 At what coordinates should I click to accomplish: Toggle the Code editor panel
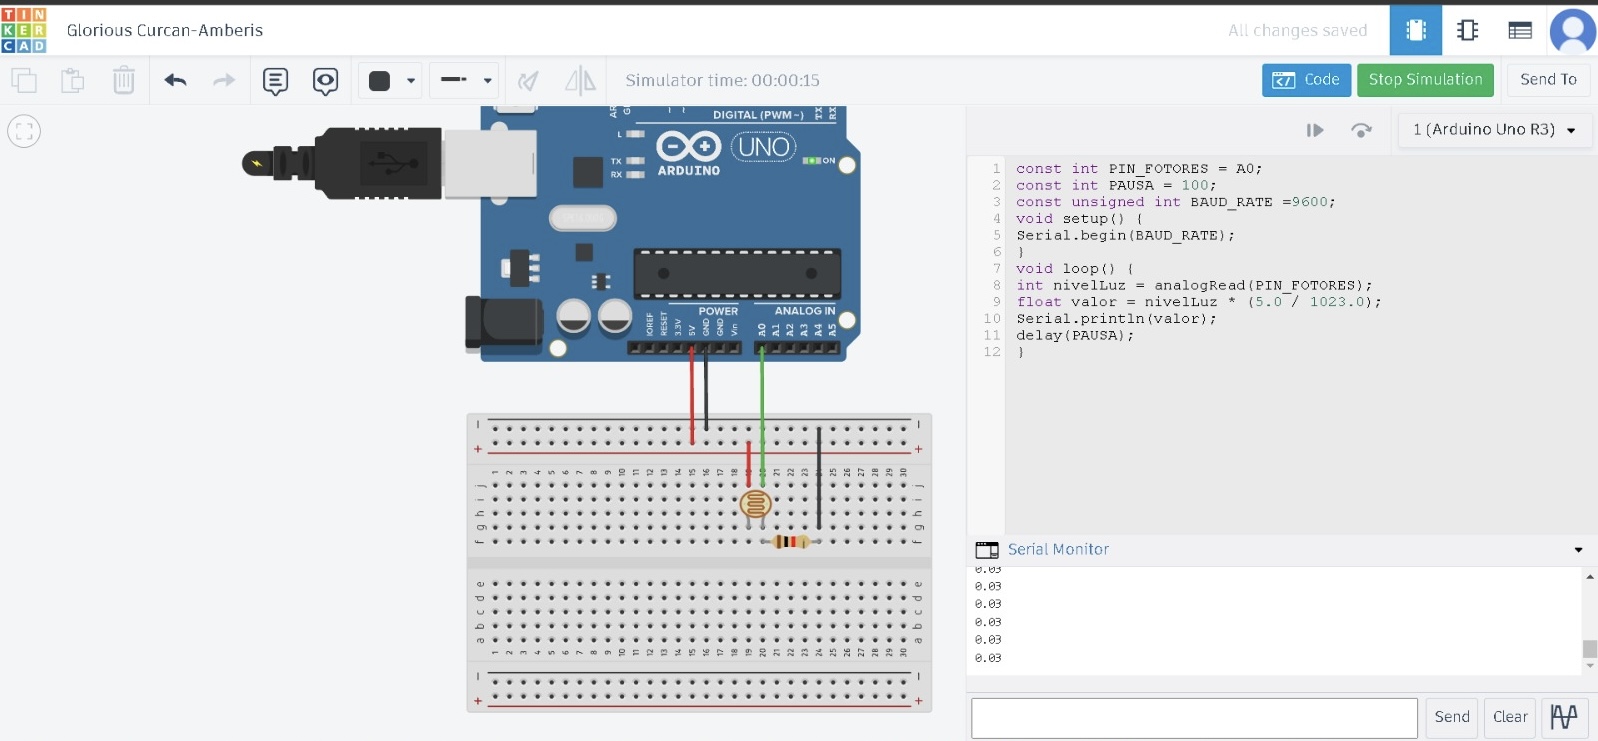(1306, 80)
